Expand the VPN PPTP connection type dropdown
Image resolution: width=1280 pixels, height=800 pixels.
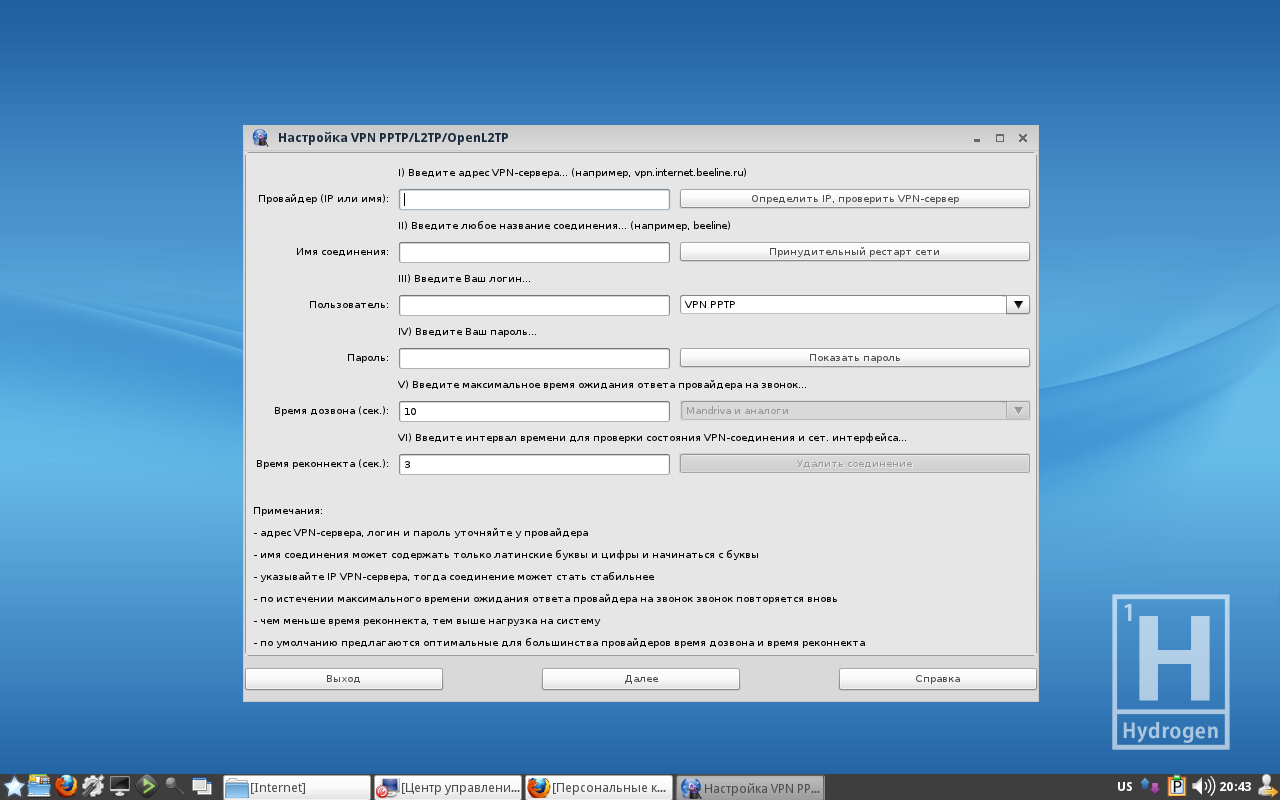[1017, 305]
